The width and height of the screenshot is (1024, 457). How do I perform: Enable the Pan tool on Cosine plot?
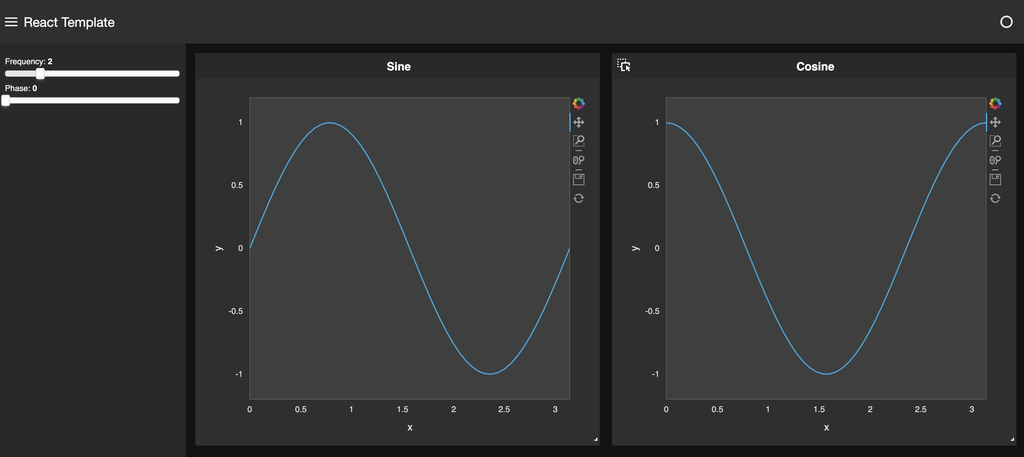[x=995, y=122]
